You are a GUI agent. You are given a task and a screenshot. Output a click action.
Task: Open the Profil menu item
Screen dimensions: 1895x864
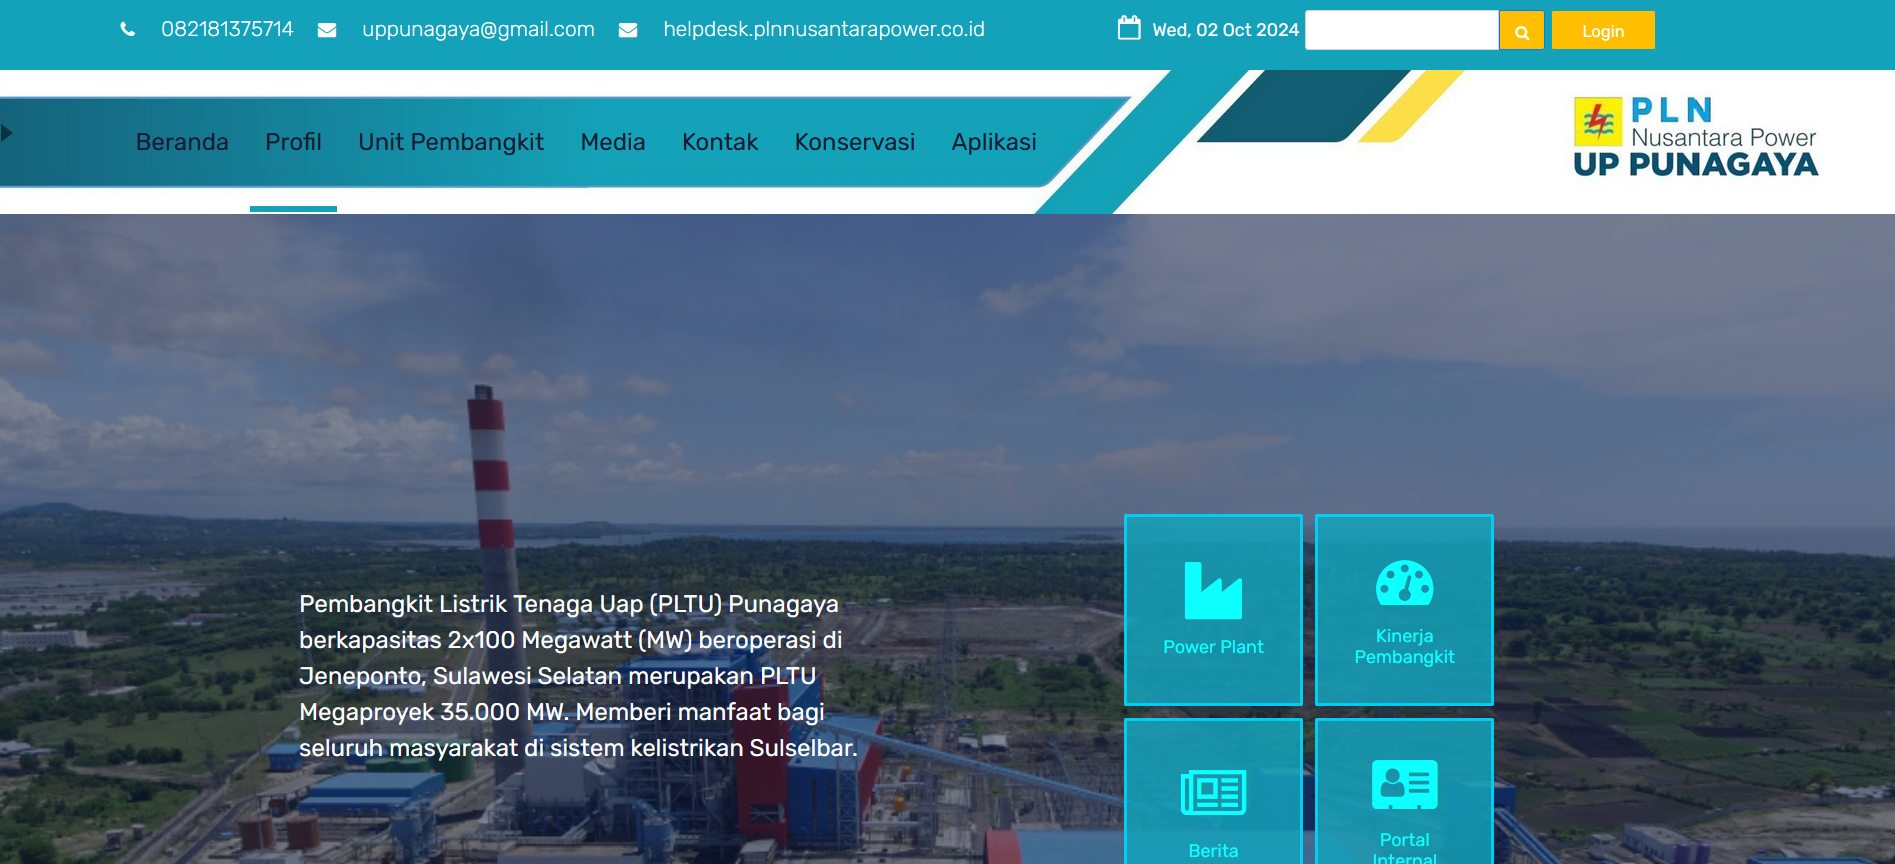(293, 142)
